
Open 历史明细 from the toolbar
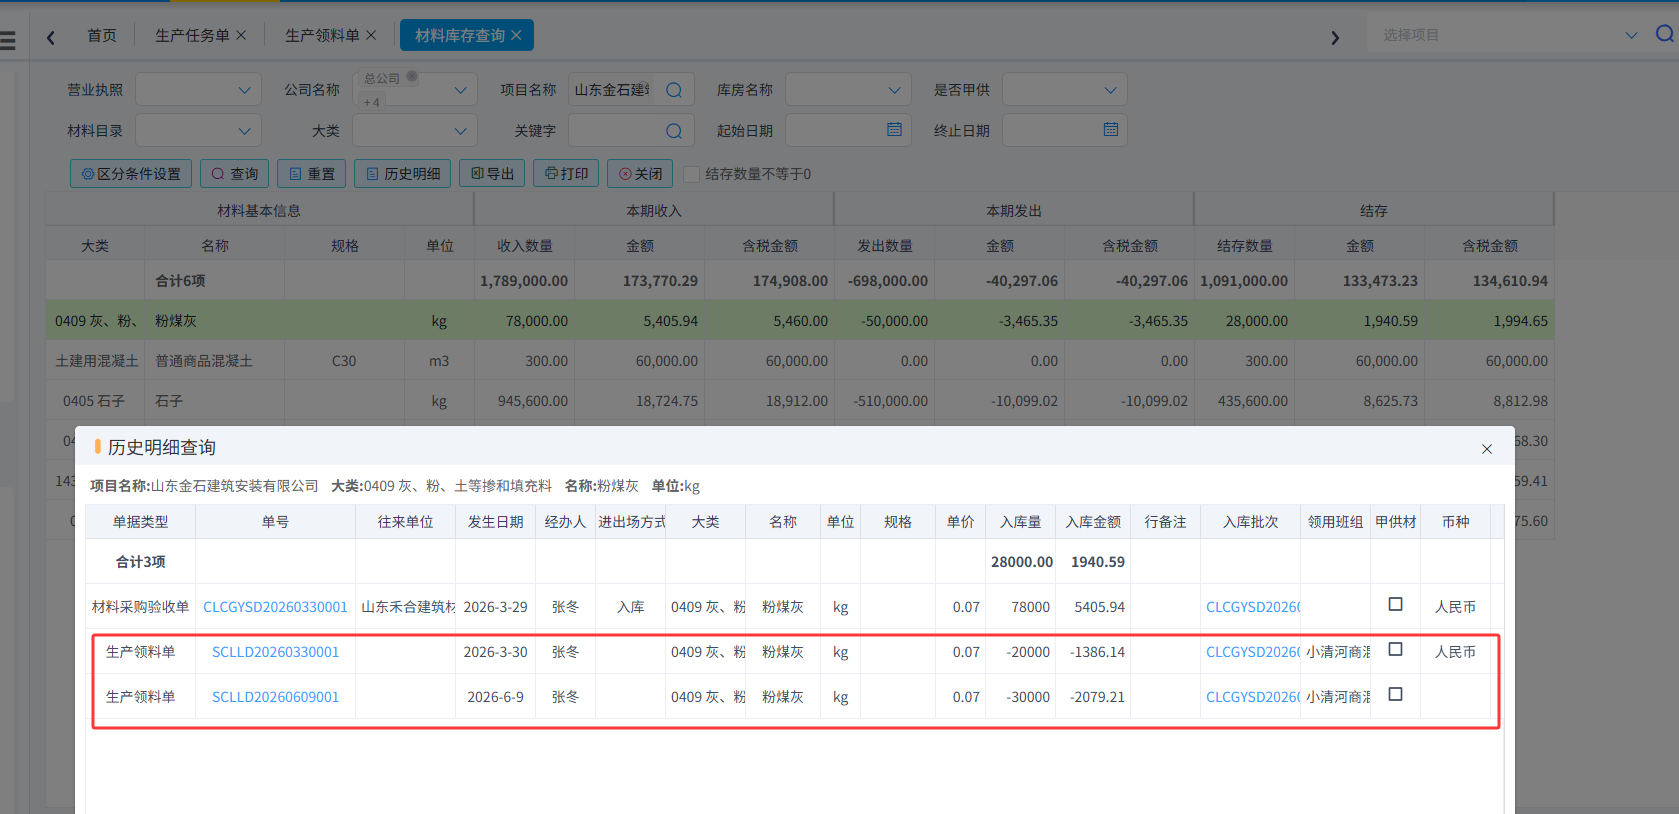403,174
